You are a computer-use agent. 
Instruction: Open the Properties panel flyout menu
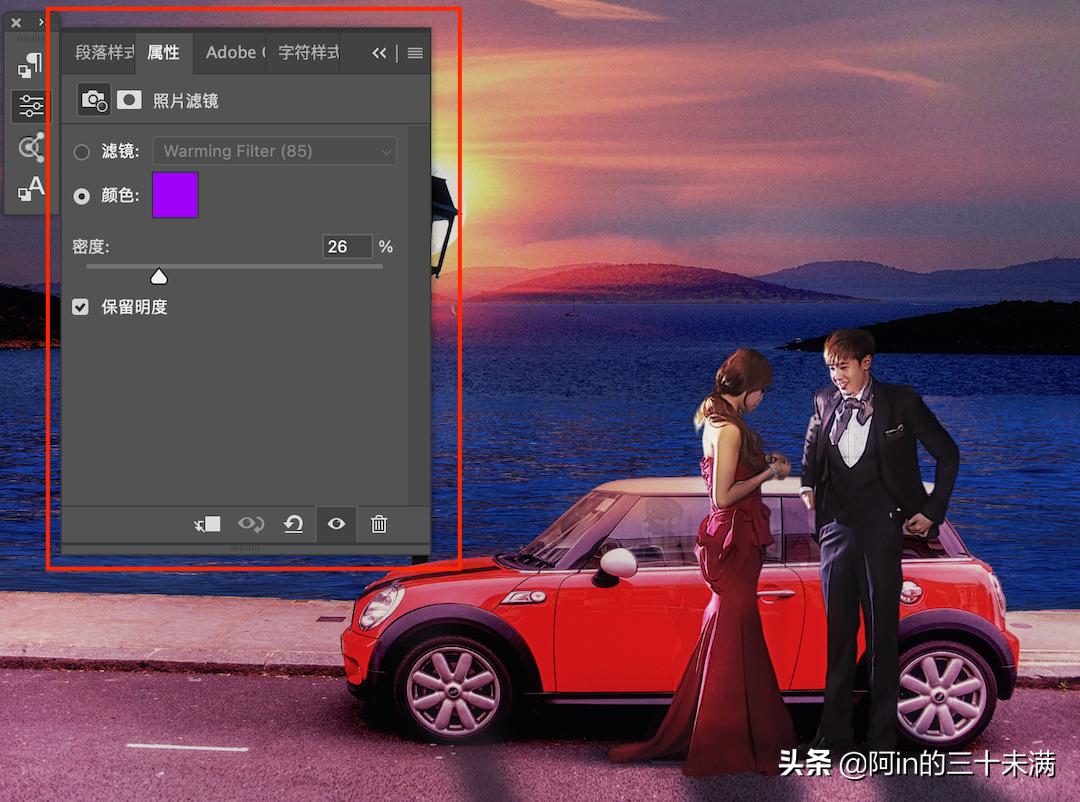[x=415, y=53]
